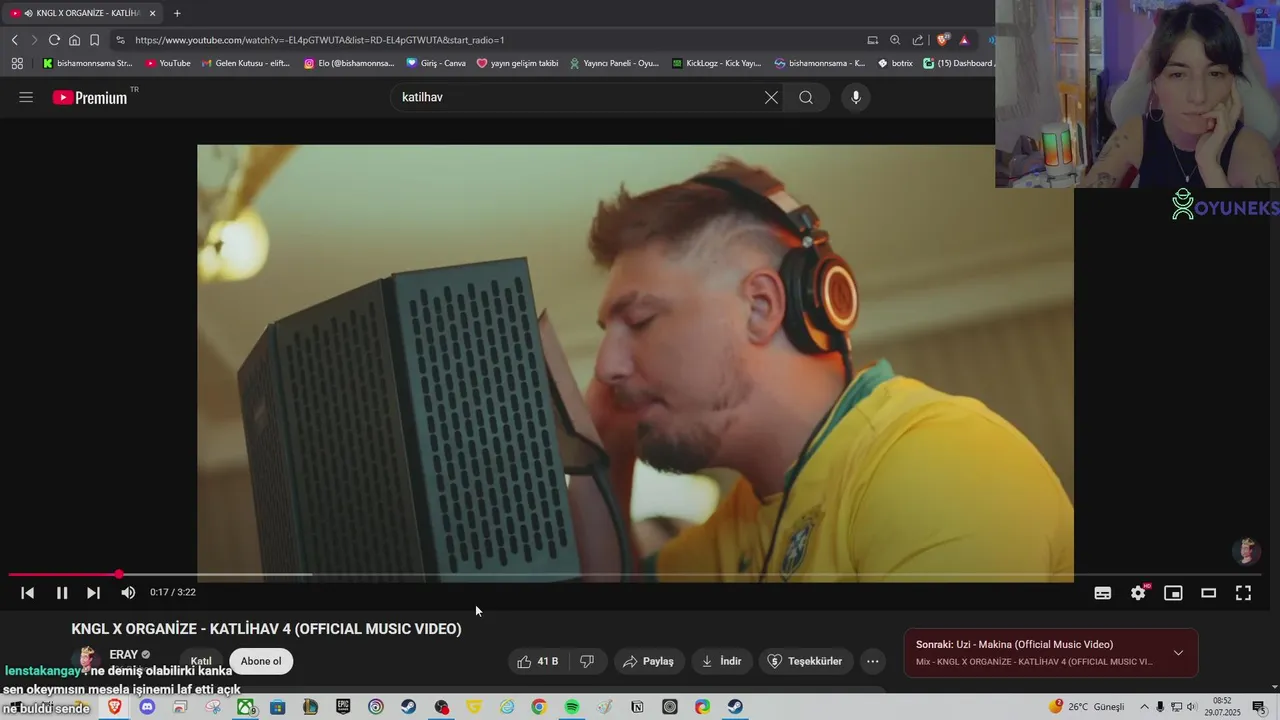Switch to KNGL X ORGANİZE tab
This screenshot has width=1280, height=720.
(83, 13)
